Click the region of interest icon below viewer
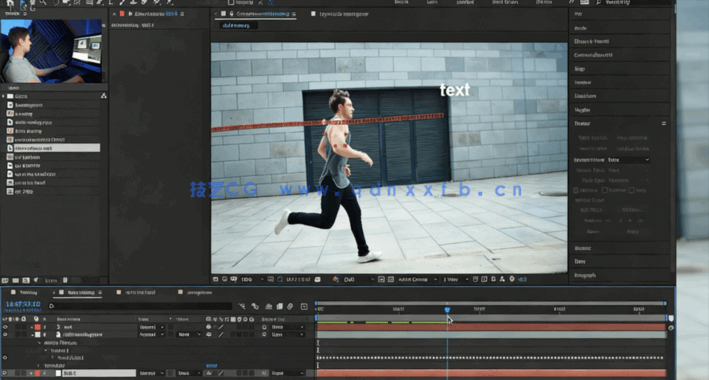 pyautogui.click(x=381, y=280)
